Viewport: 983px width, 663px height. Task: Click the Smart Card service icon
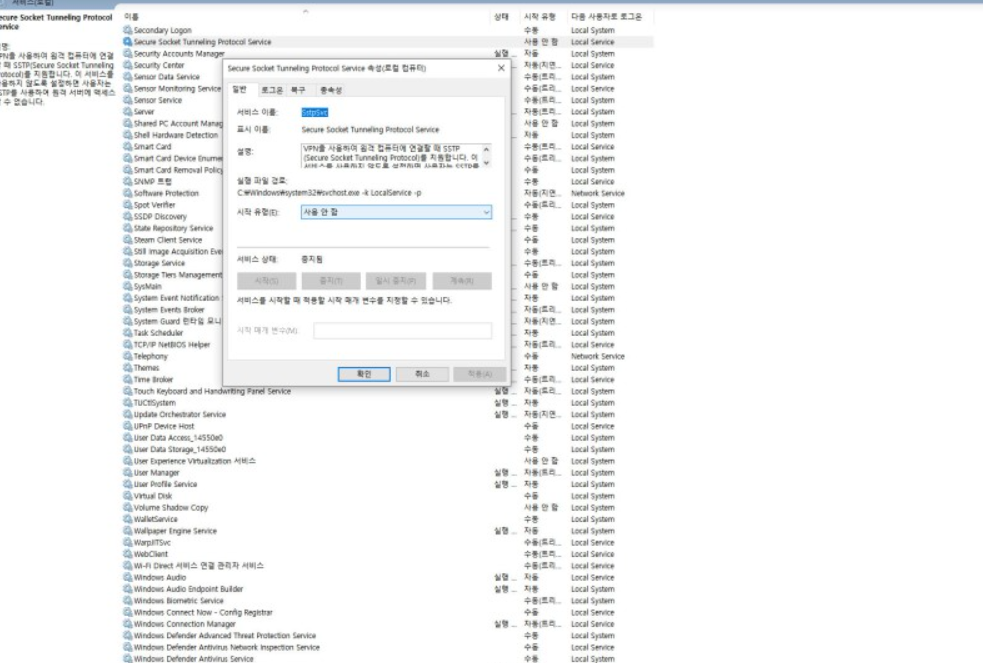pyautogui.click(x=128, y=147)
